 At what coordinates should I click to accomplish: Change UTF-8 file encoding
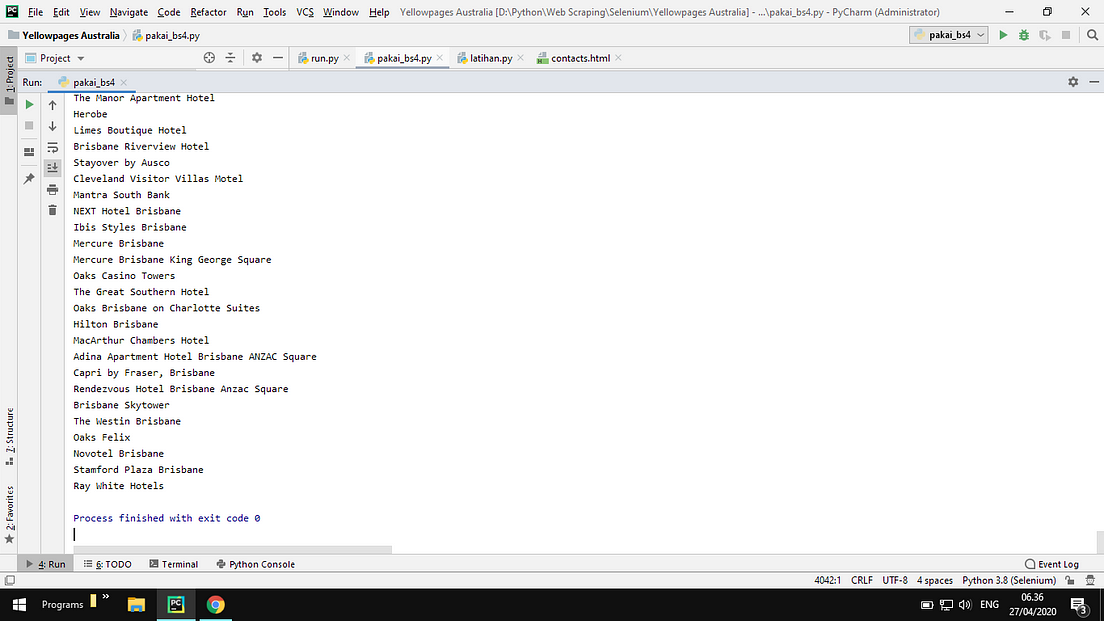click(x=895, y=580)
